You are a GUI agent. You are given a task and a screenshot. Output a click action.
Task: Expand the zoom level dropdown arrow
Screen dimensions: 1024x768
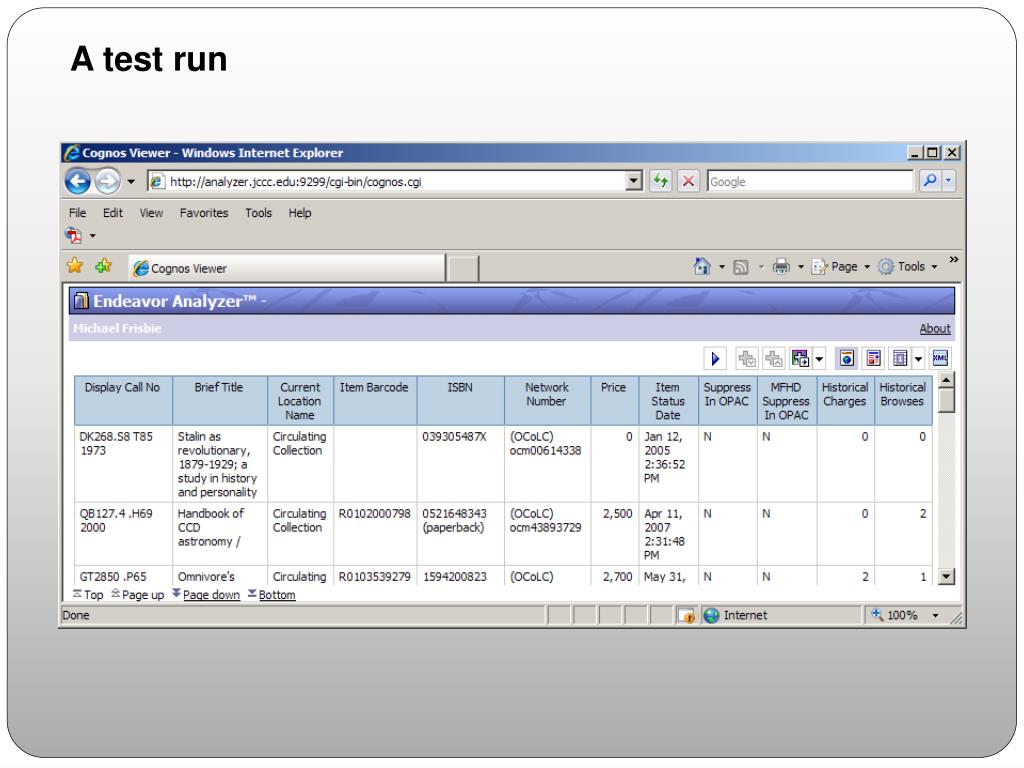coord(935,616)
